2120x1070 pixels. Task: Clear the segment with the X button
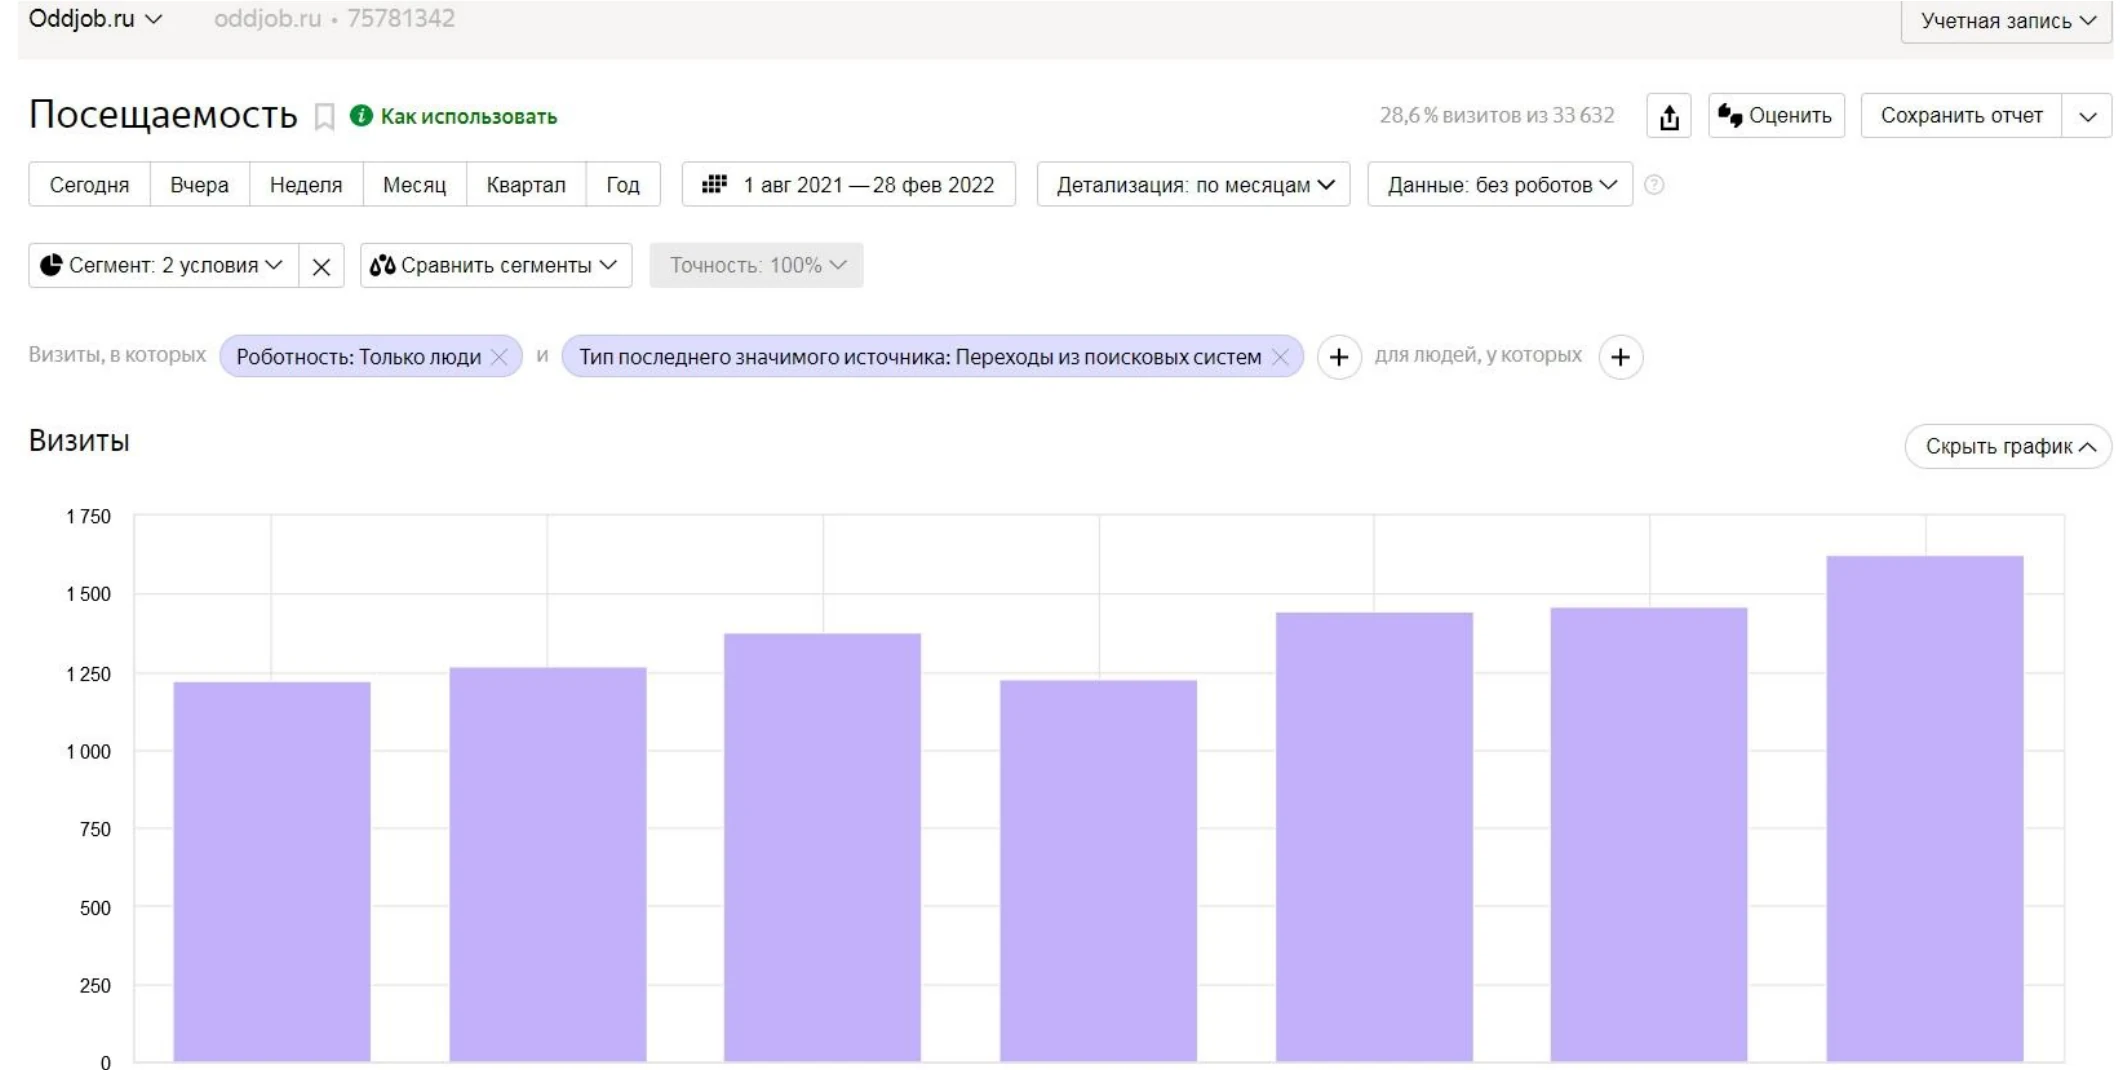pos(321,266)
